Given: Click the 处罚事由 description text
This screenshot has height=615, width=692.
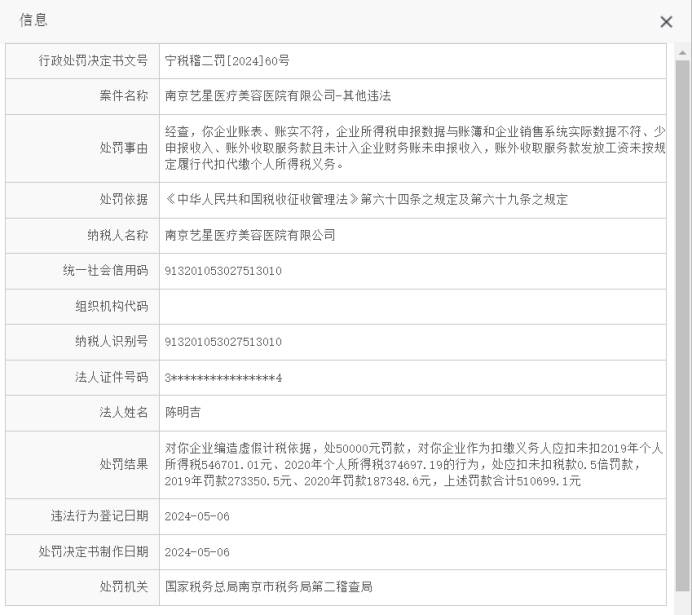Looking at the screenshot, I should [413, 148].
